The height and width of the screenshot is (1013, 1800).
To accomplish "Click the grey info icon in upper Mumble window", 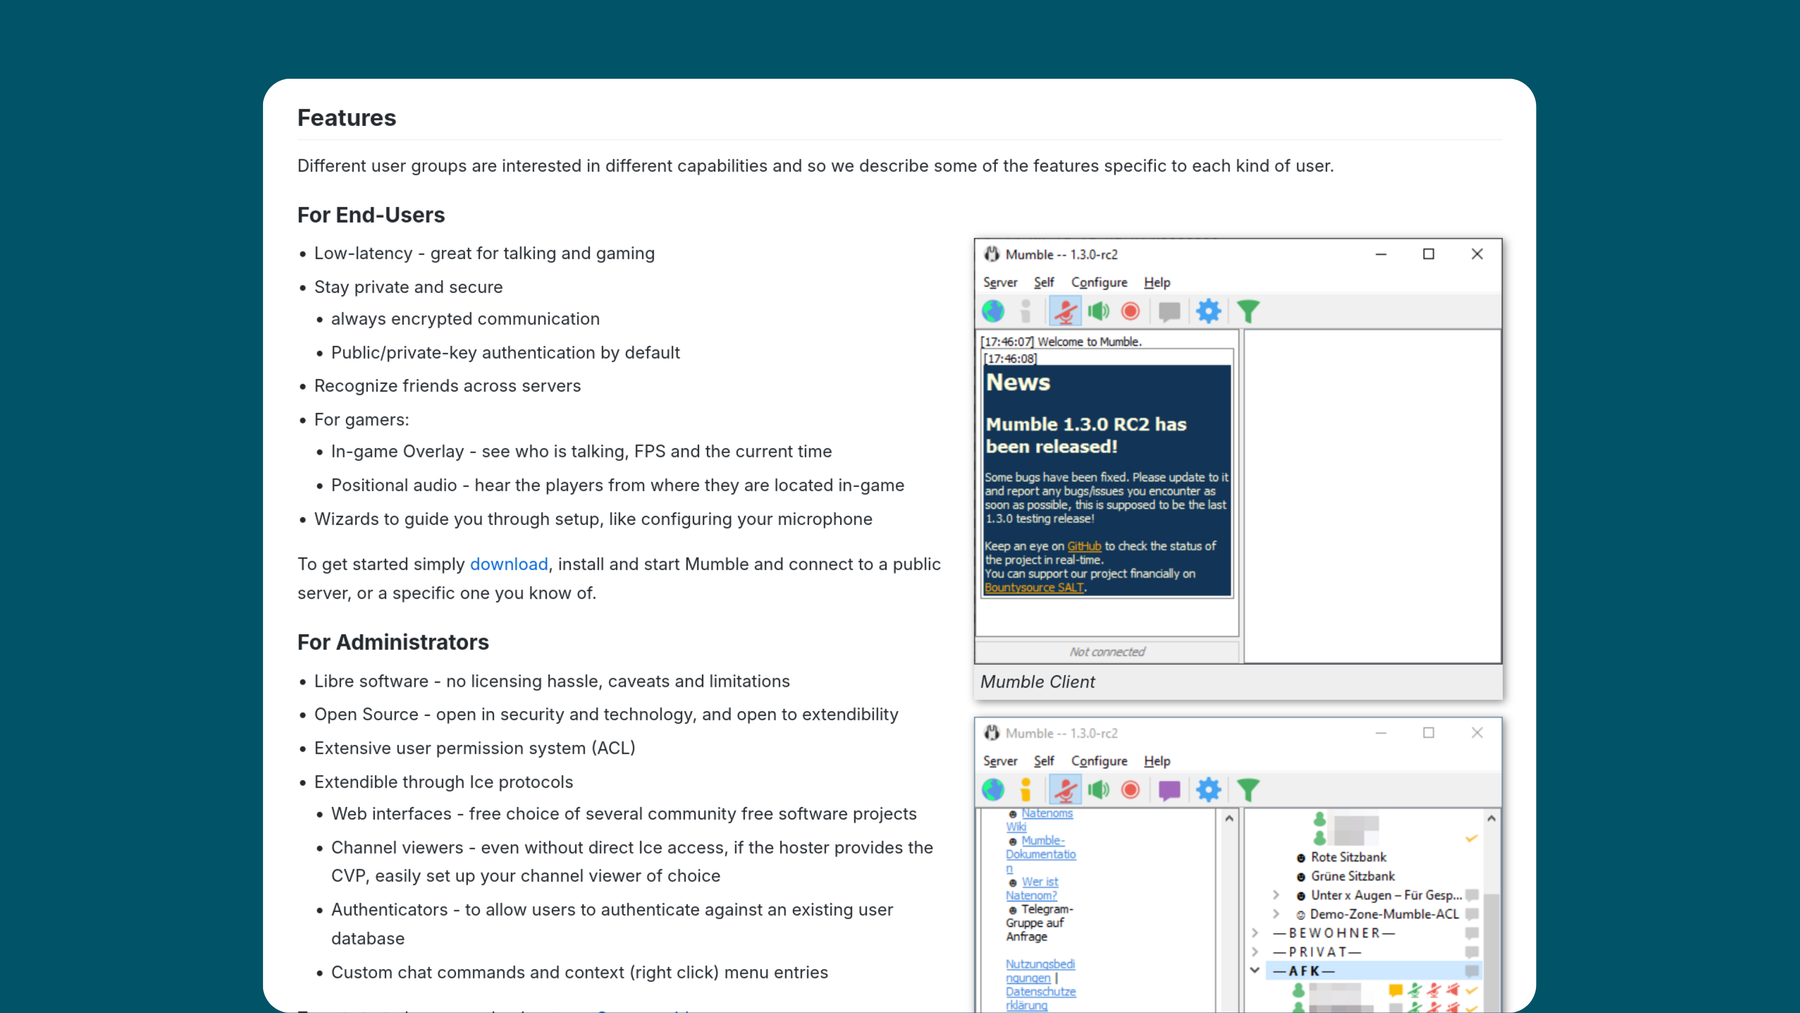I will [1026, 311].
